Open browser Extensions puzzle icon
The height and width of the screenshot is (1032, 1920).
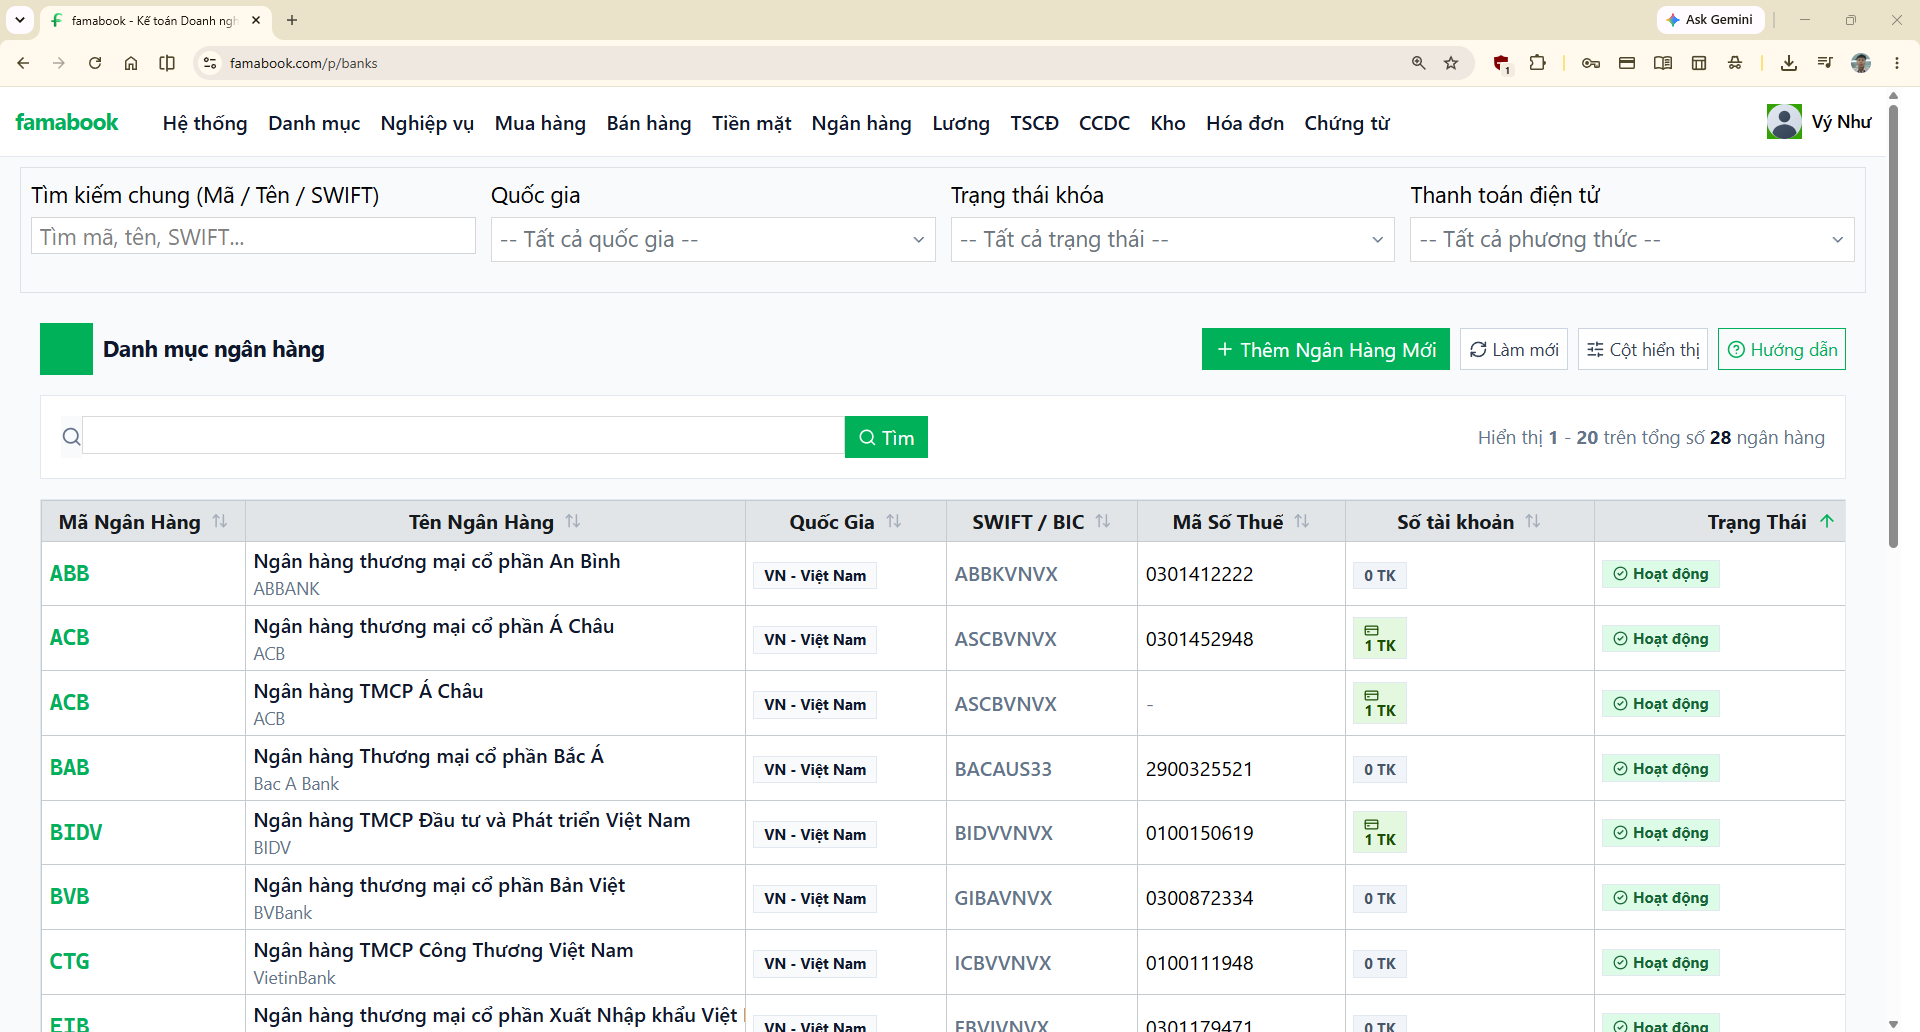tap(1538, 63)
